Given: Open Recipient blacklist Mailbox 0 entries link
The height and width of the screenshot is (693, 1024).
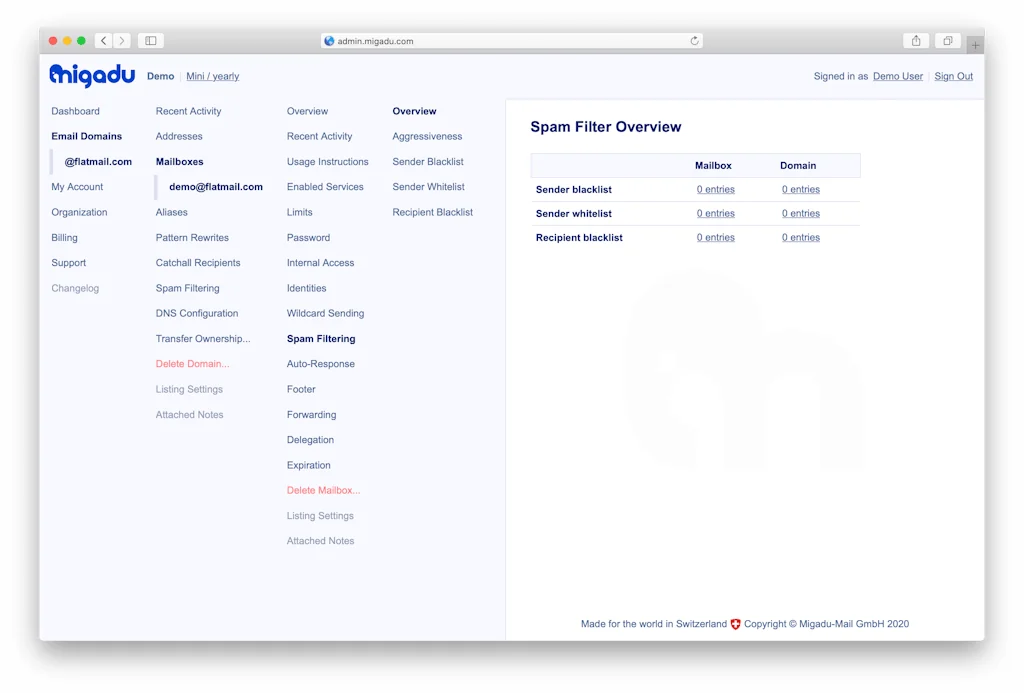Looking at the screenshot, I should point(715,238).
